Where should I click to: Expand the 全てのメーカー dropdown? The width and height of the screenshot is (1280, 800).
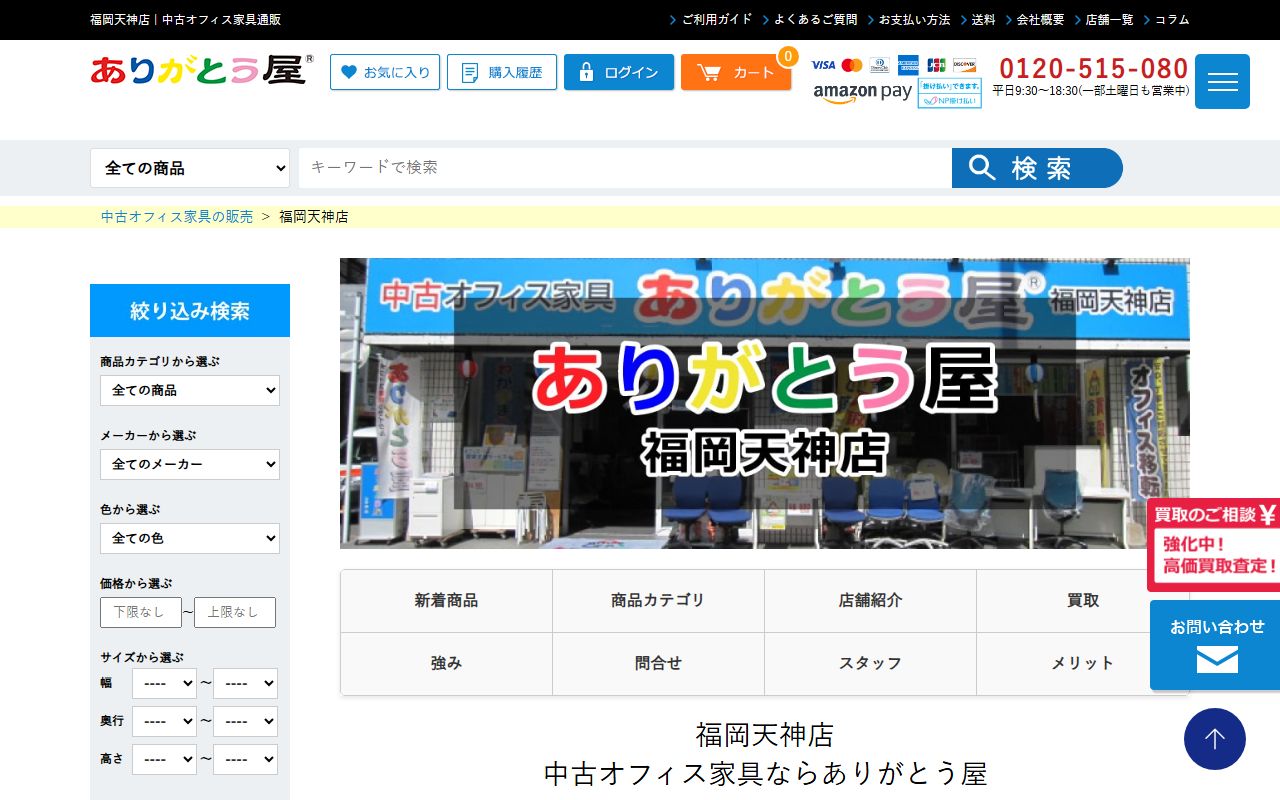pos(190,464)
